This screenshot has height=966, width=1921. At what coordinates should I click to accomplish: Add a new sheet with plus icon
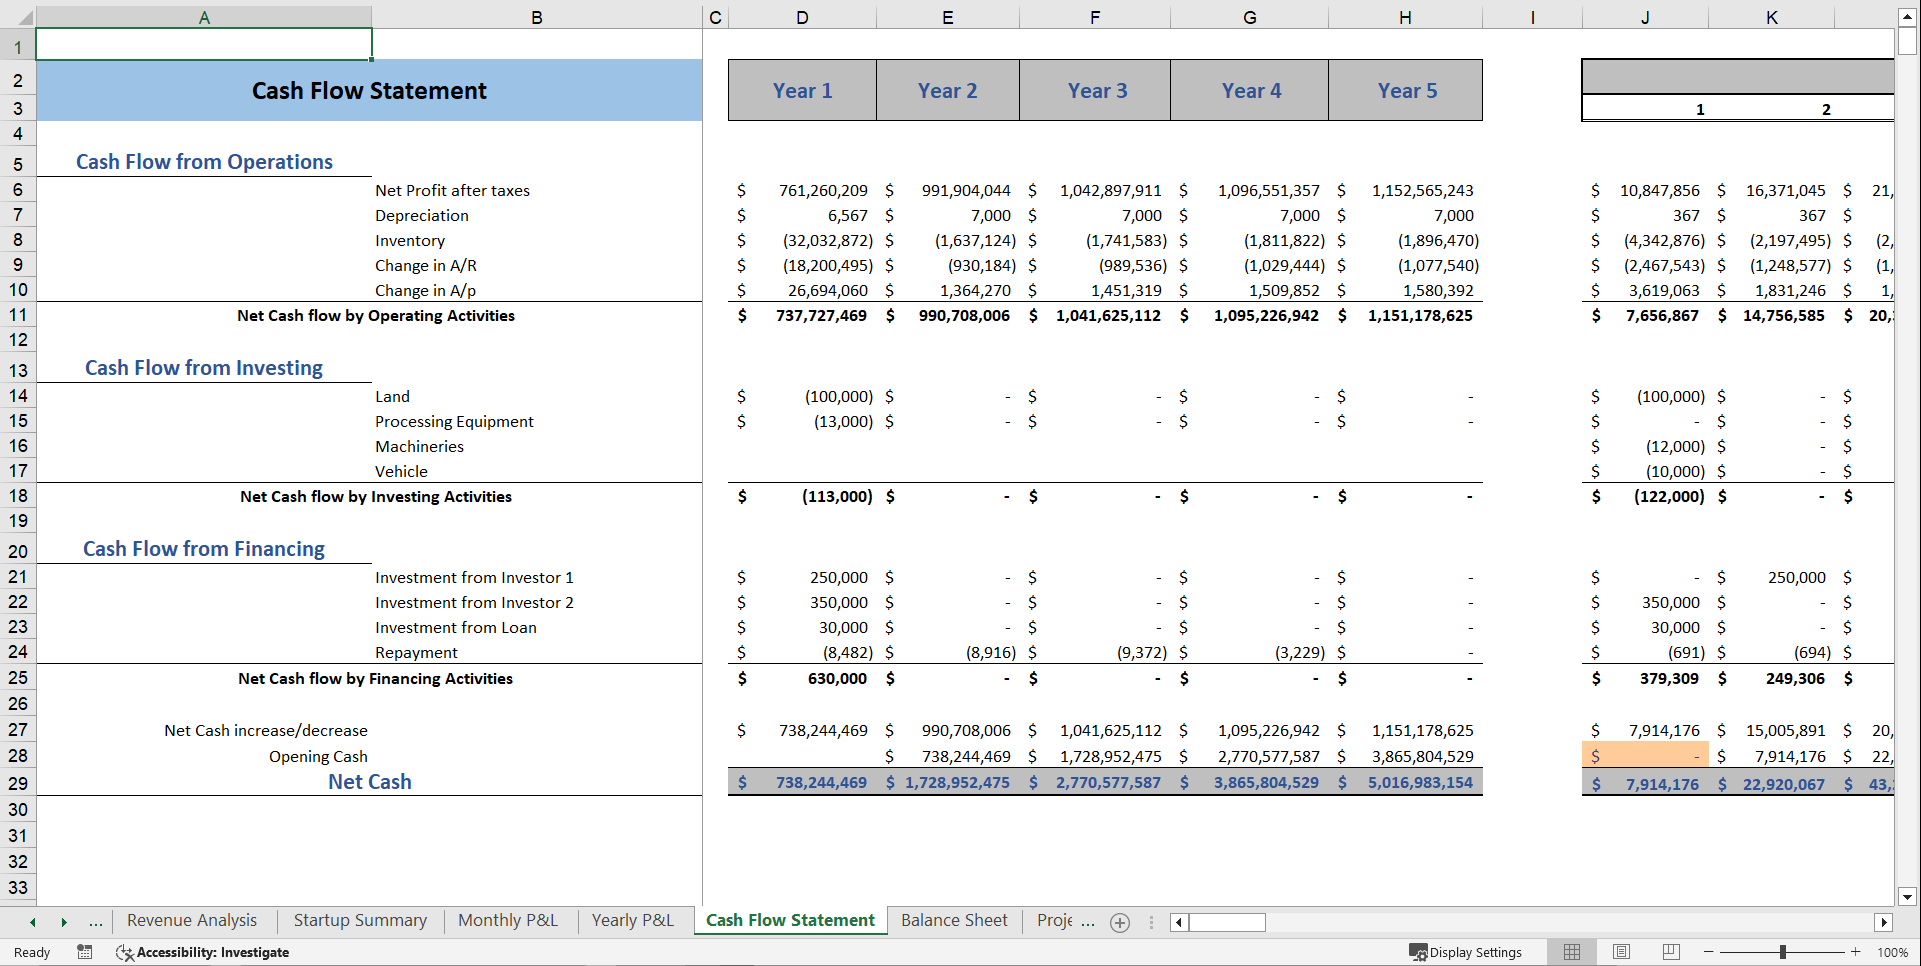tap(1120, 923)
